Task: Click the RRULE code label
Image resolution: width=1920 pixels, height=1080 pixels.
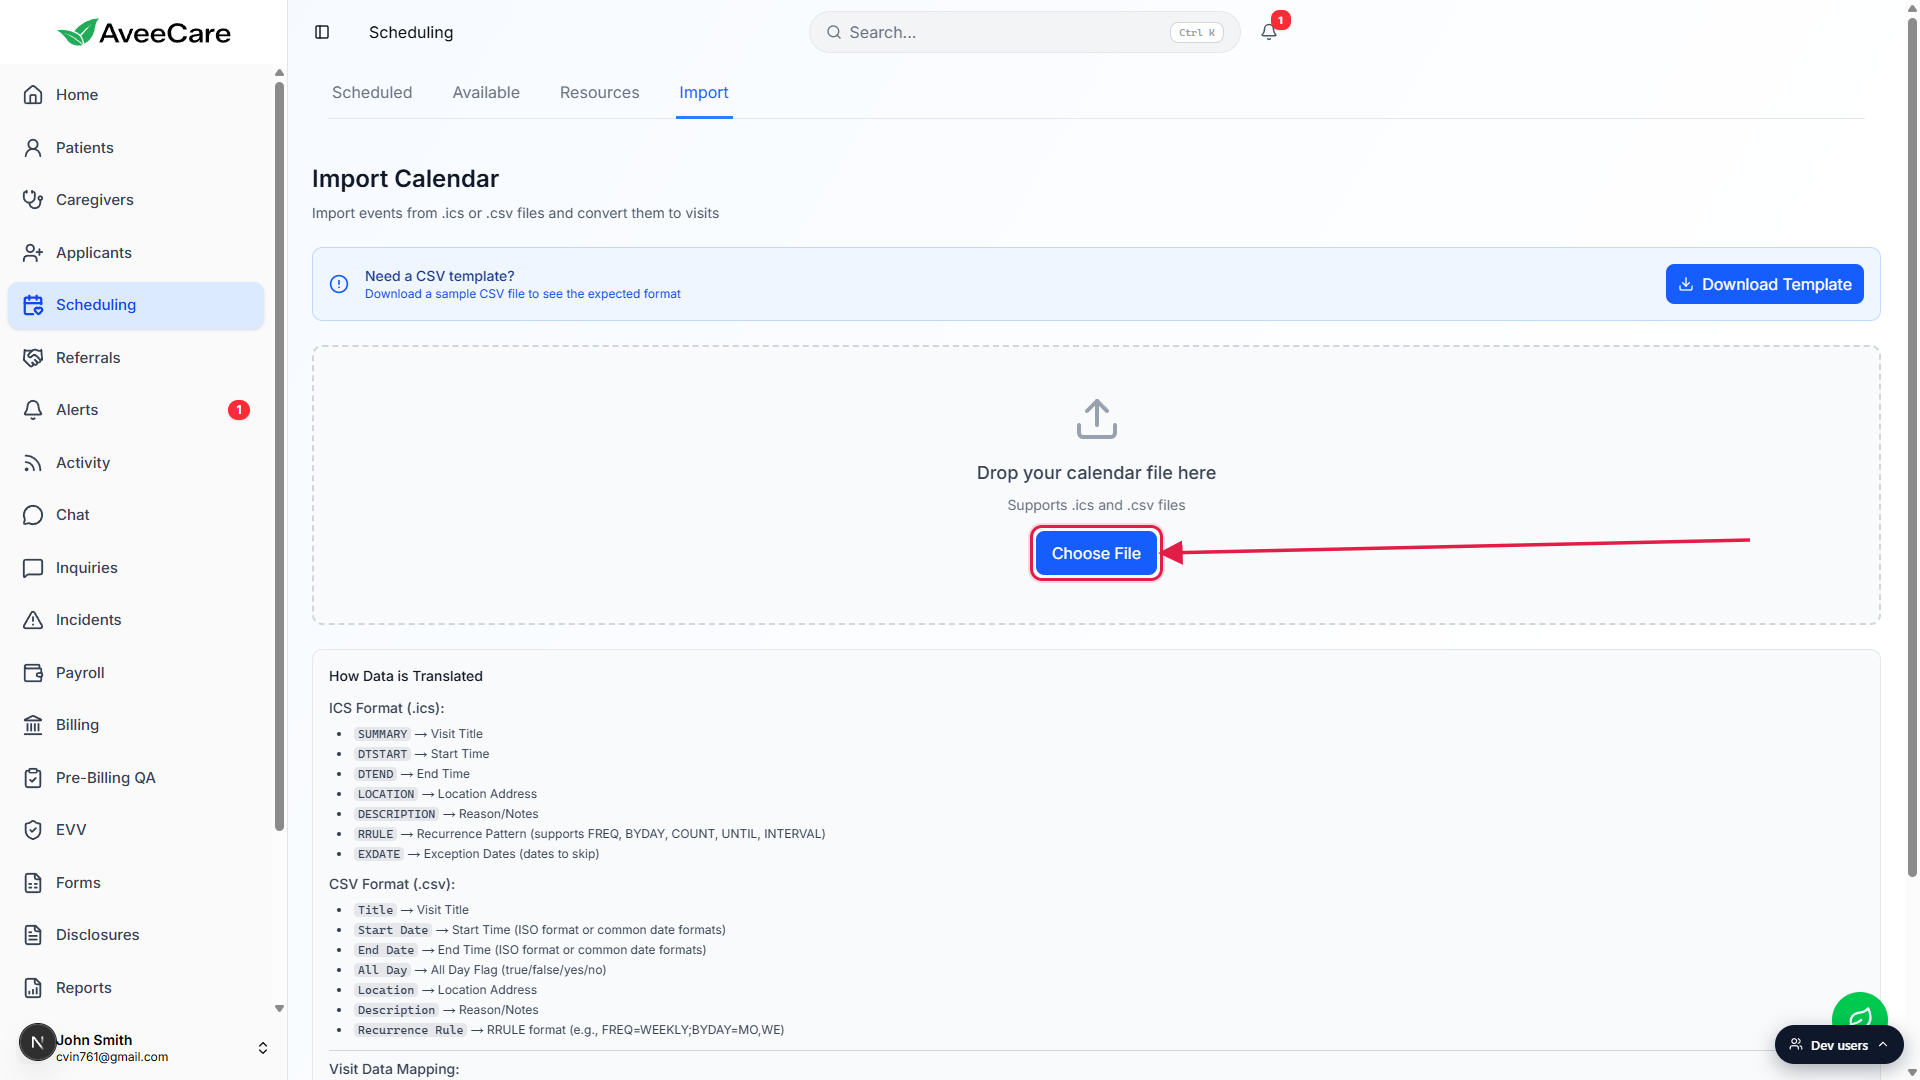Action: 376,834
